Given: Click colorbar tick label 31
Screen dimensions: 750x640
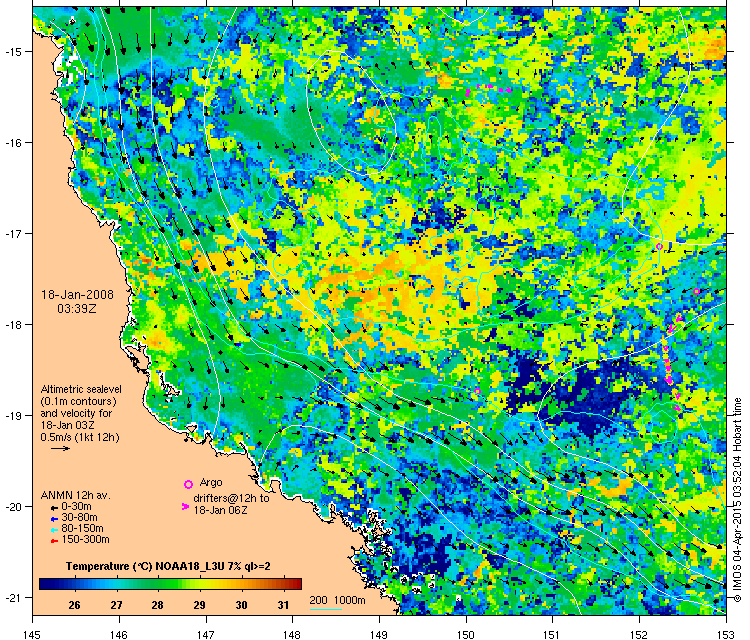Looking at the screenshot, I should [283, 605].
